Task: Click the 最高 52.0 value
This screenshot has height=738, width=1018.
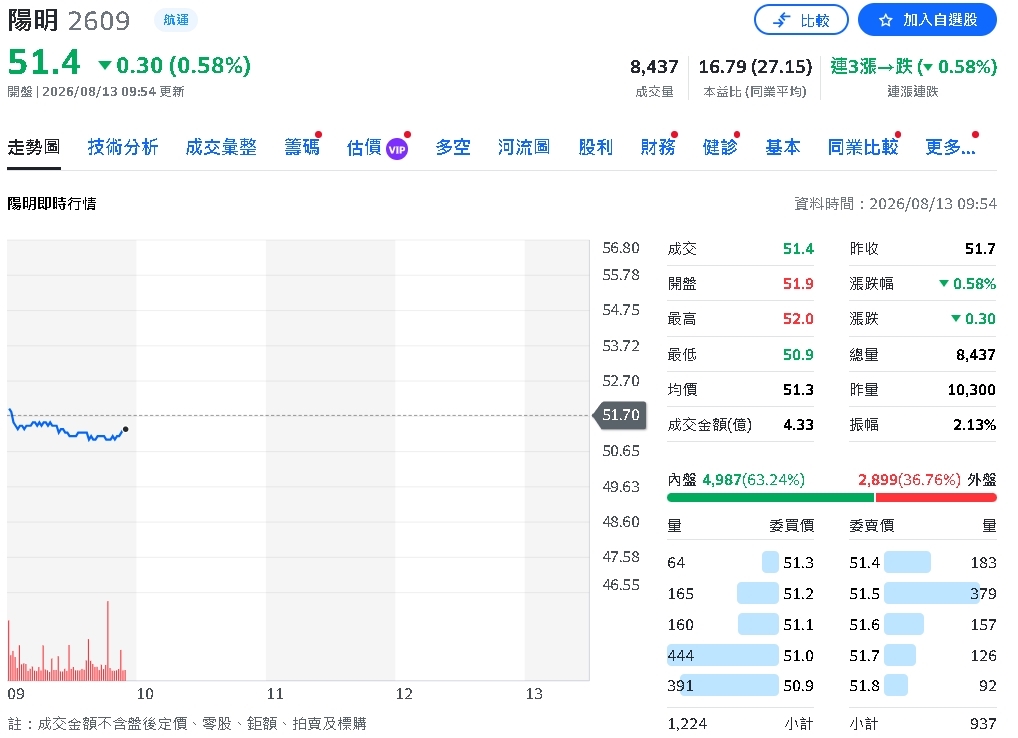Action: (x=798, y=319)
